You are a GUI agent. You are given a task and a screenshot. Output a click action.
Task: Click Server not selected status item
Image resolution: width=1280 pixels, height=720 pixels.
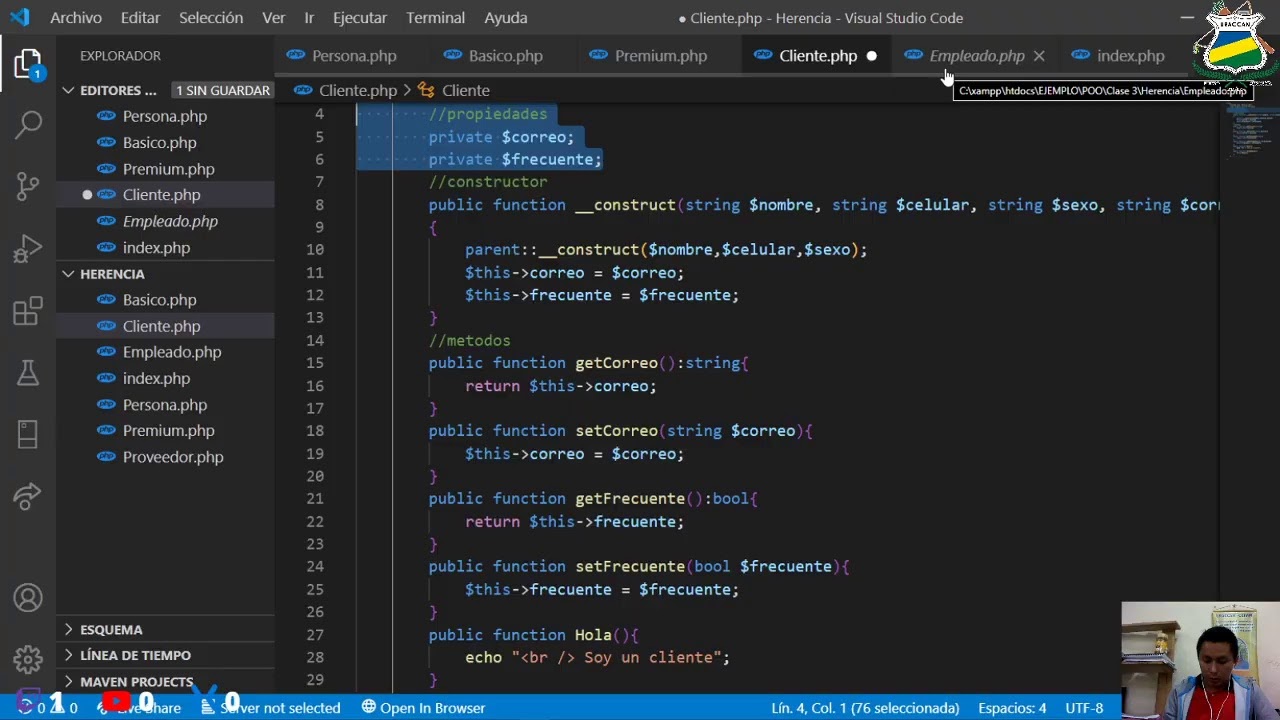pos(271,708)
